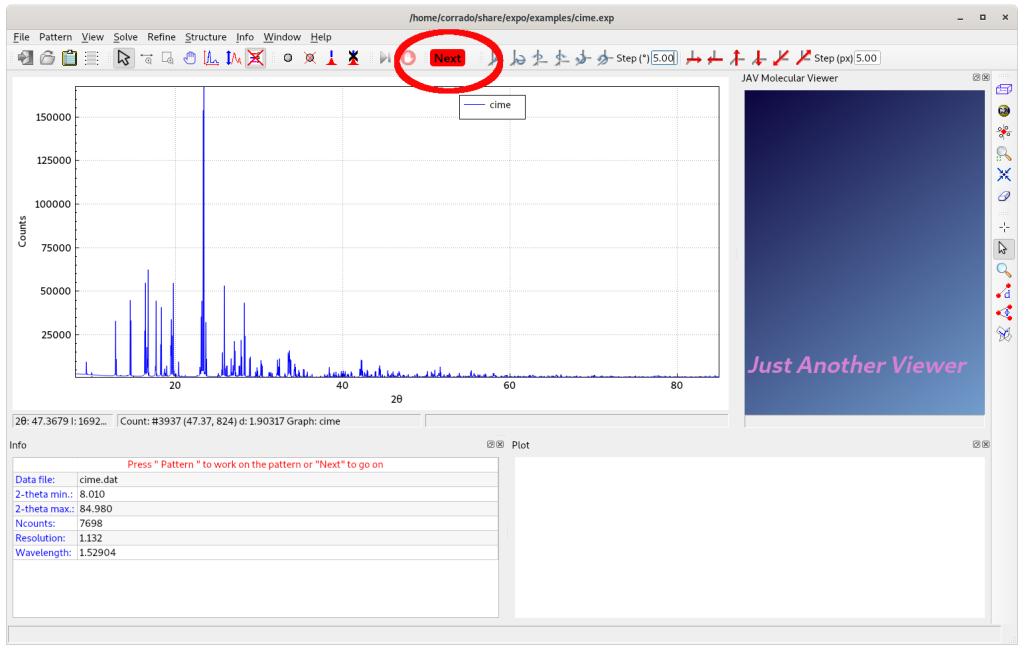The width and height of the screenshot is (1024, 651).
Task: Click the rotation icon beside Step (°) label
Action: click(605, 58)
